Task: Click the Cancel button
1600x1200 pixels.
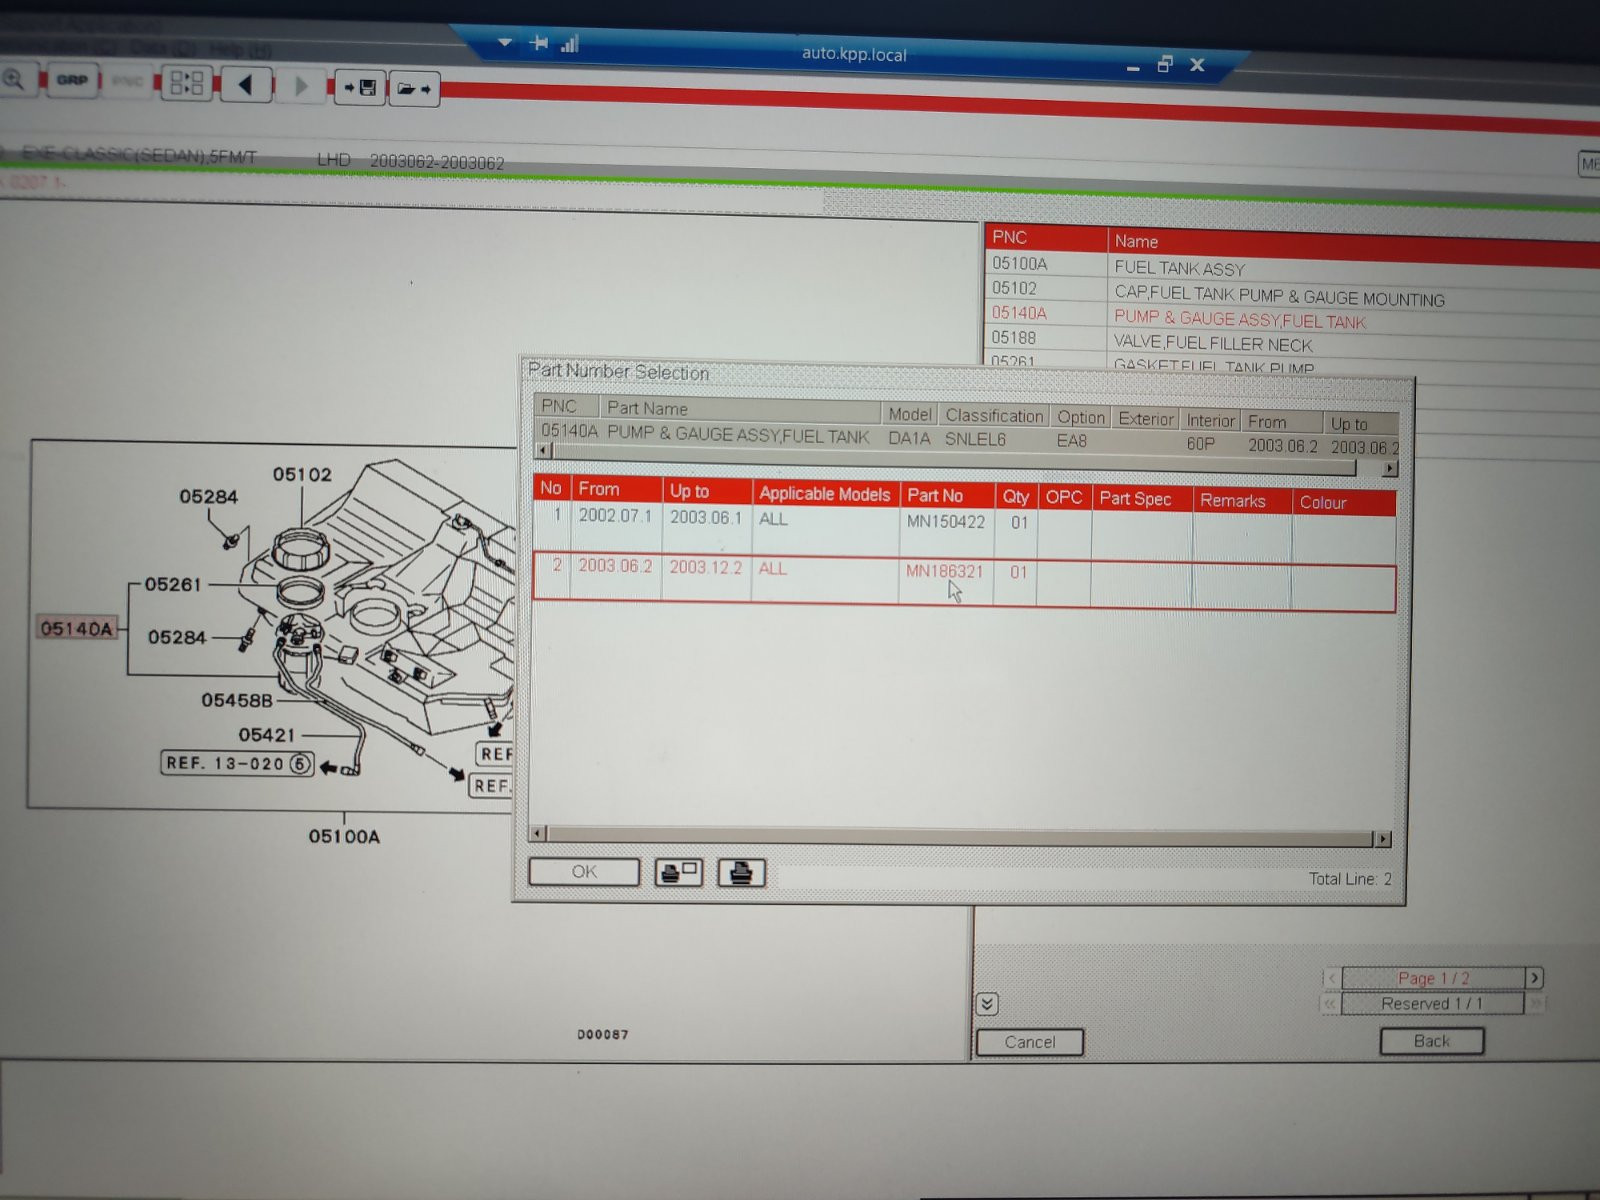Action: coord(1030,1042)
